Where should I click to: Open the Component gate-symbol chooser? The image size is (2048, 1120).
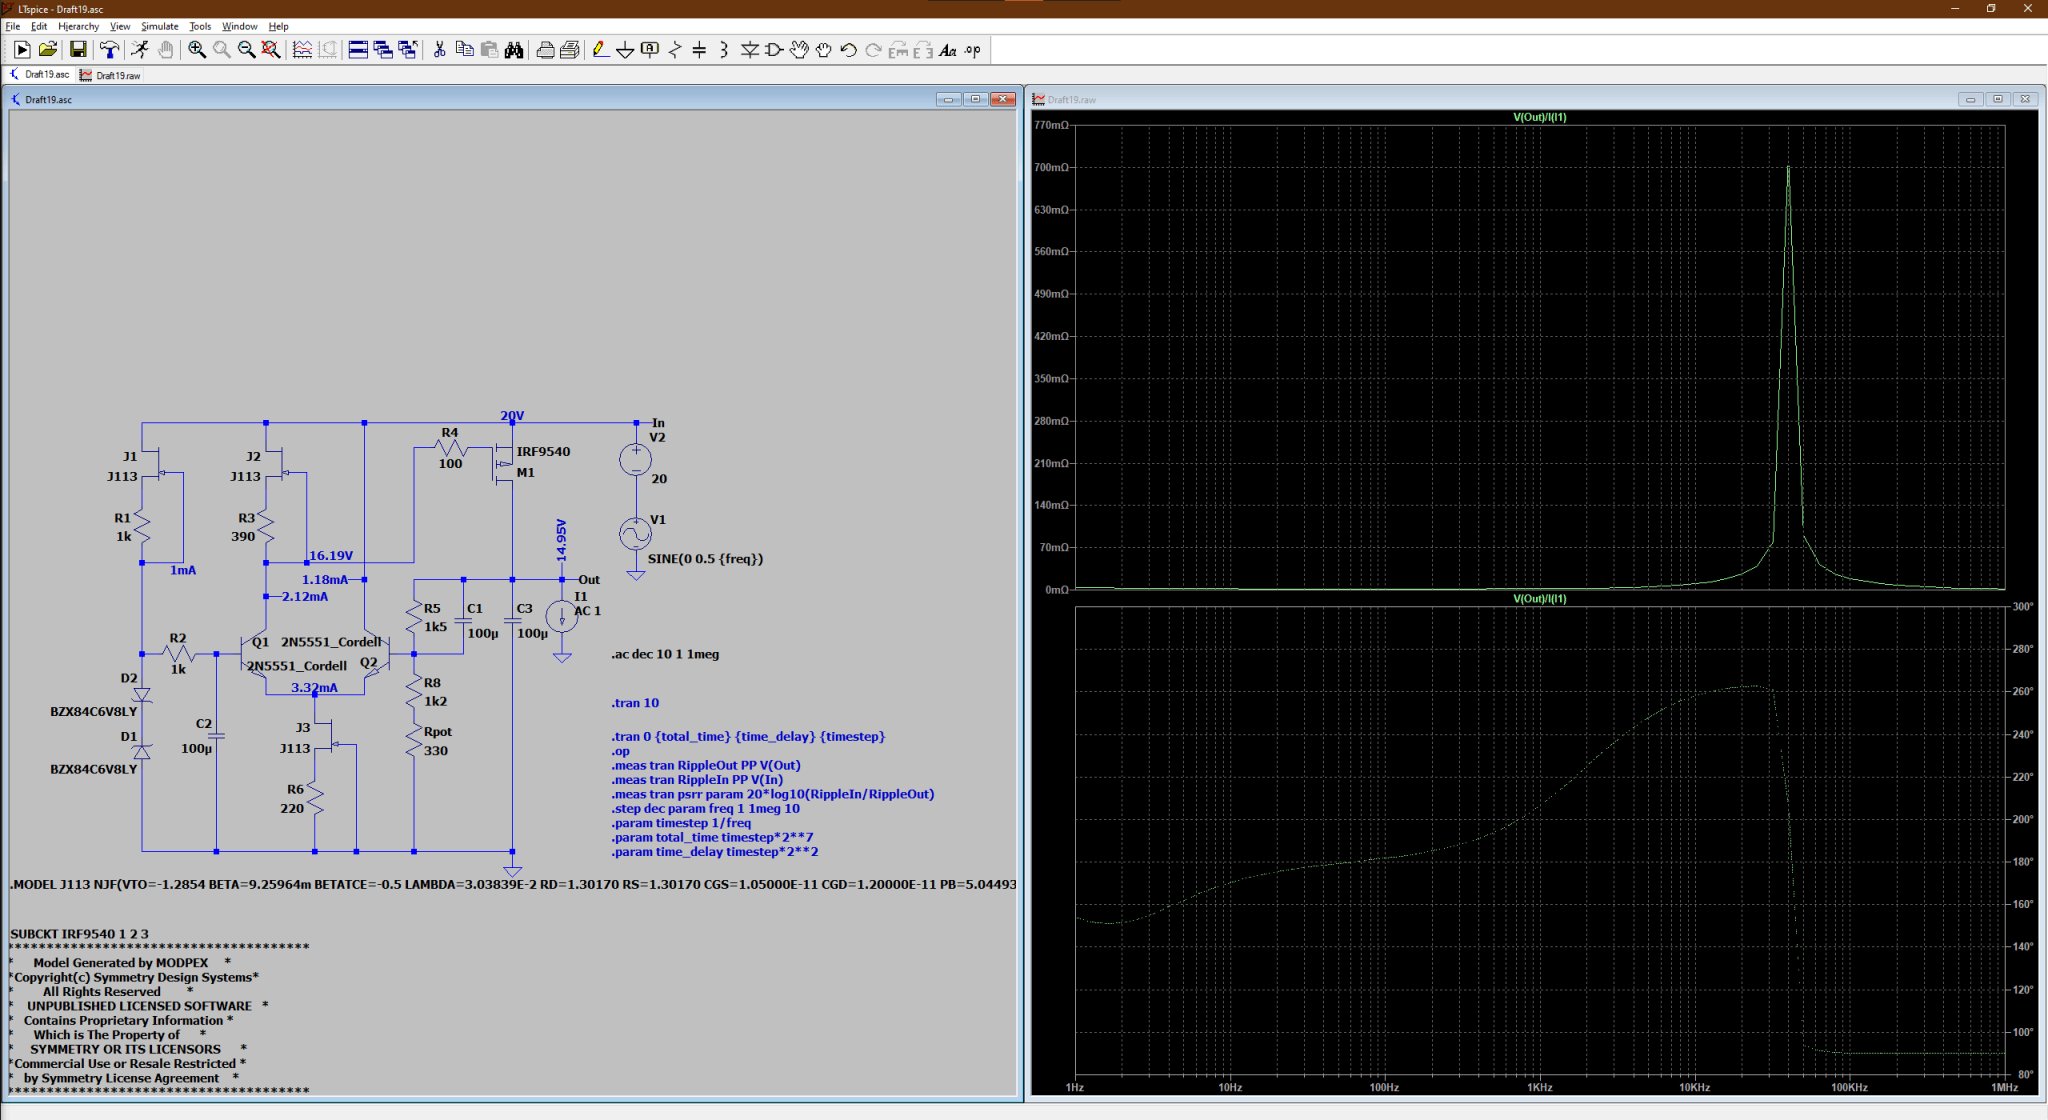pos(774,50)
